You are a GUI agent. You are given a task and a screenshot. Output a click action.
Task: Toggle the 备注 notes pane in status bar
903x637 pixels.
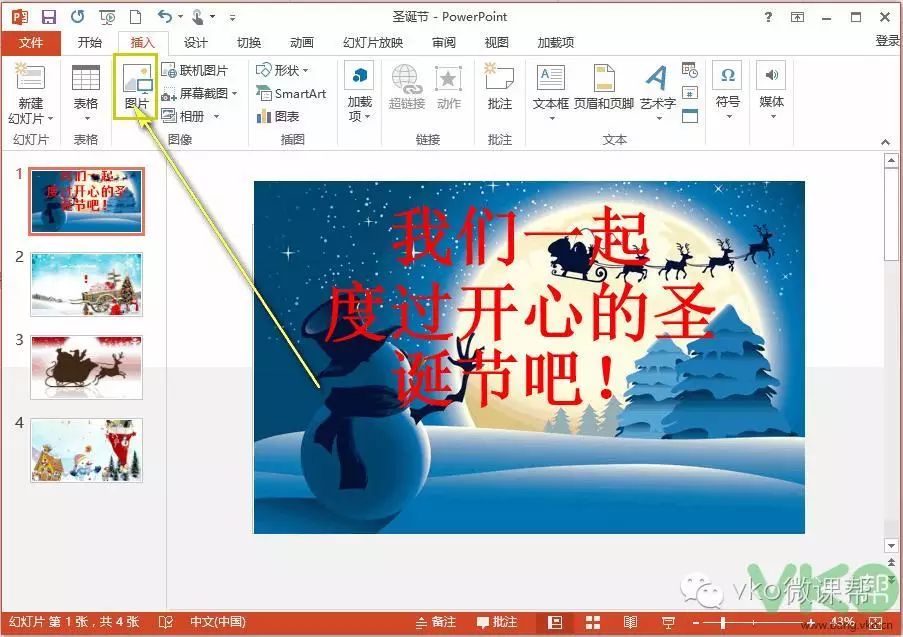436,622
